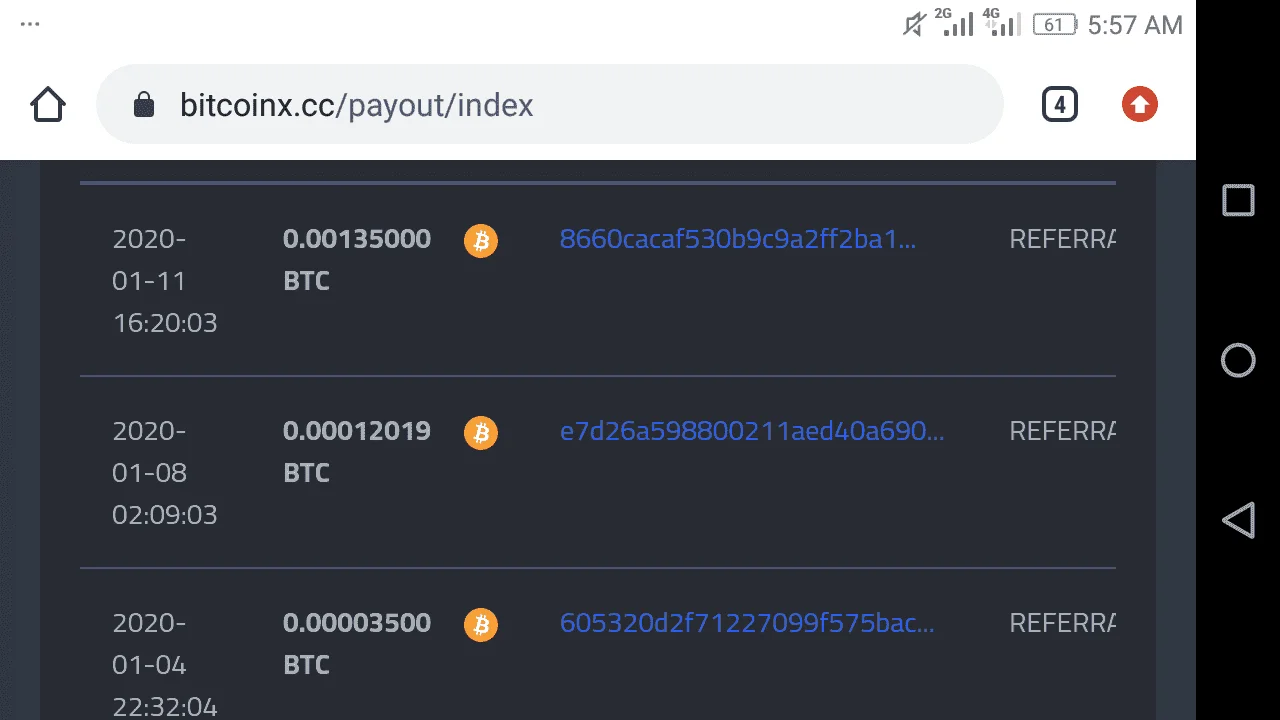
Task: Tap the Android back triangle button
Action: pyautogui.click(x=1238, y=520)
